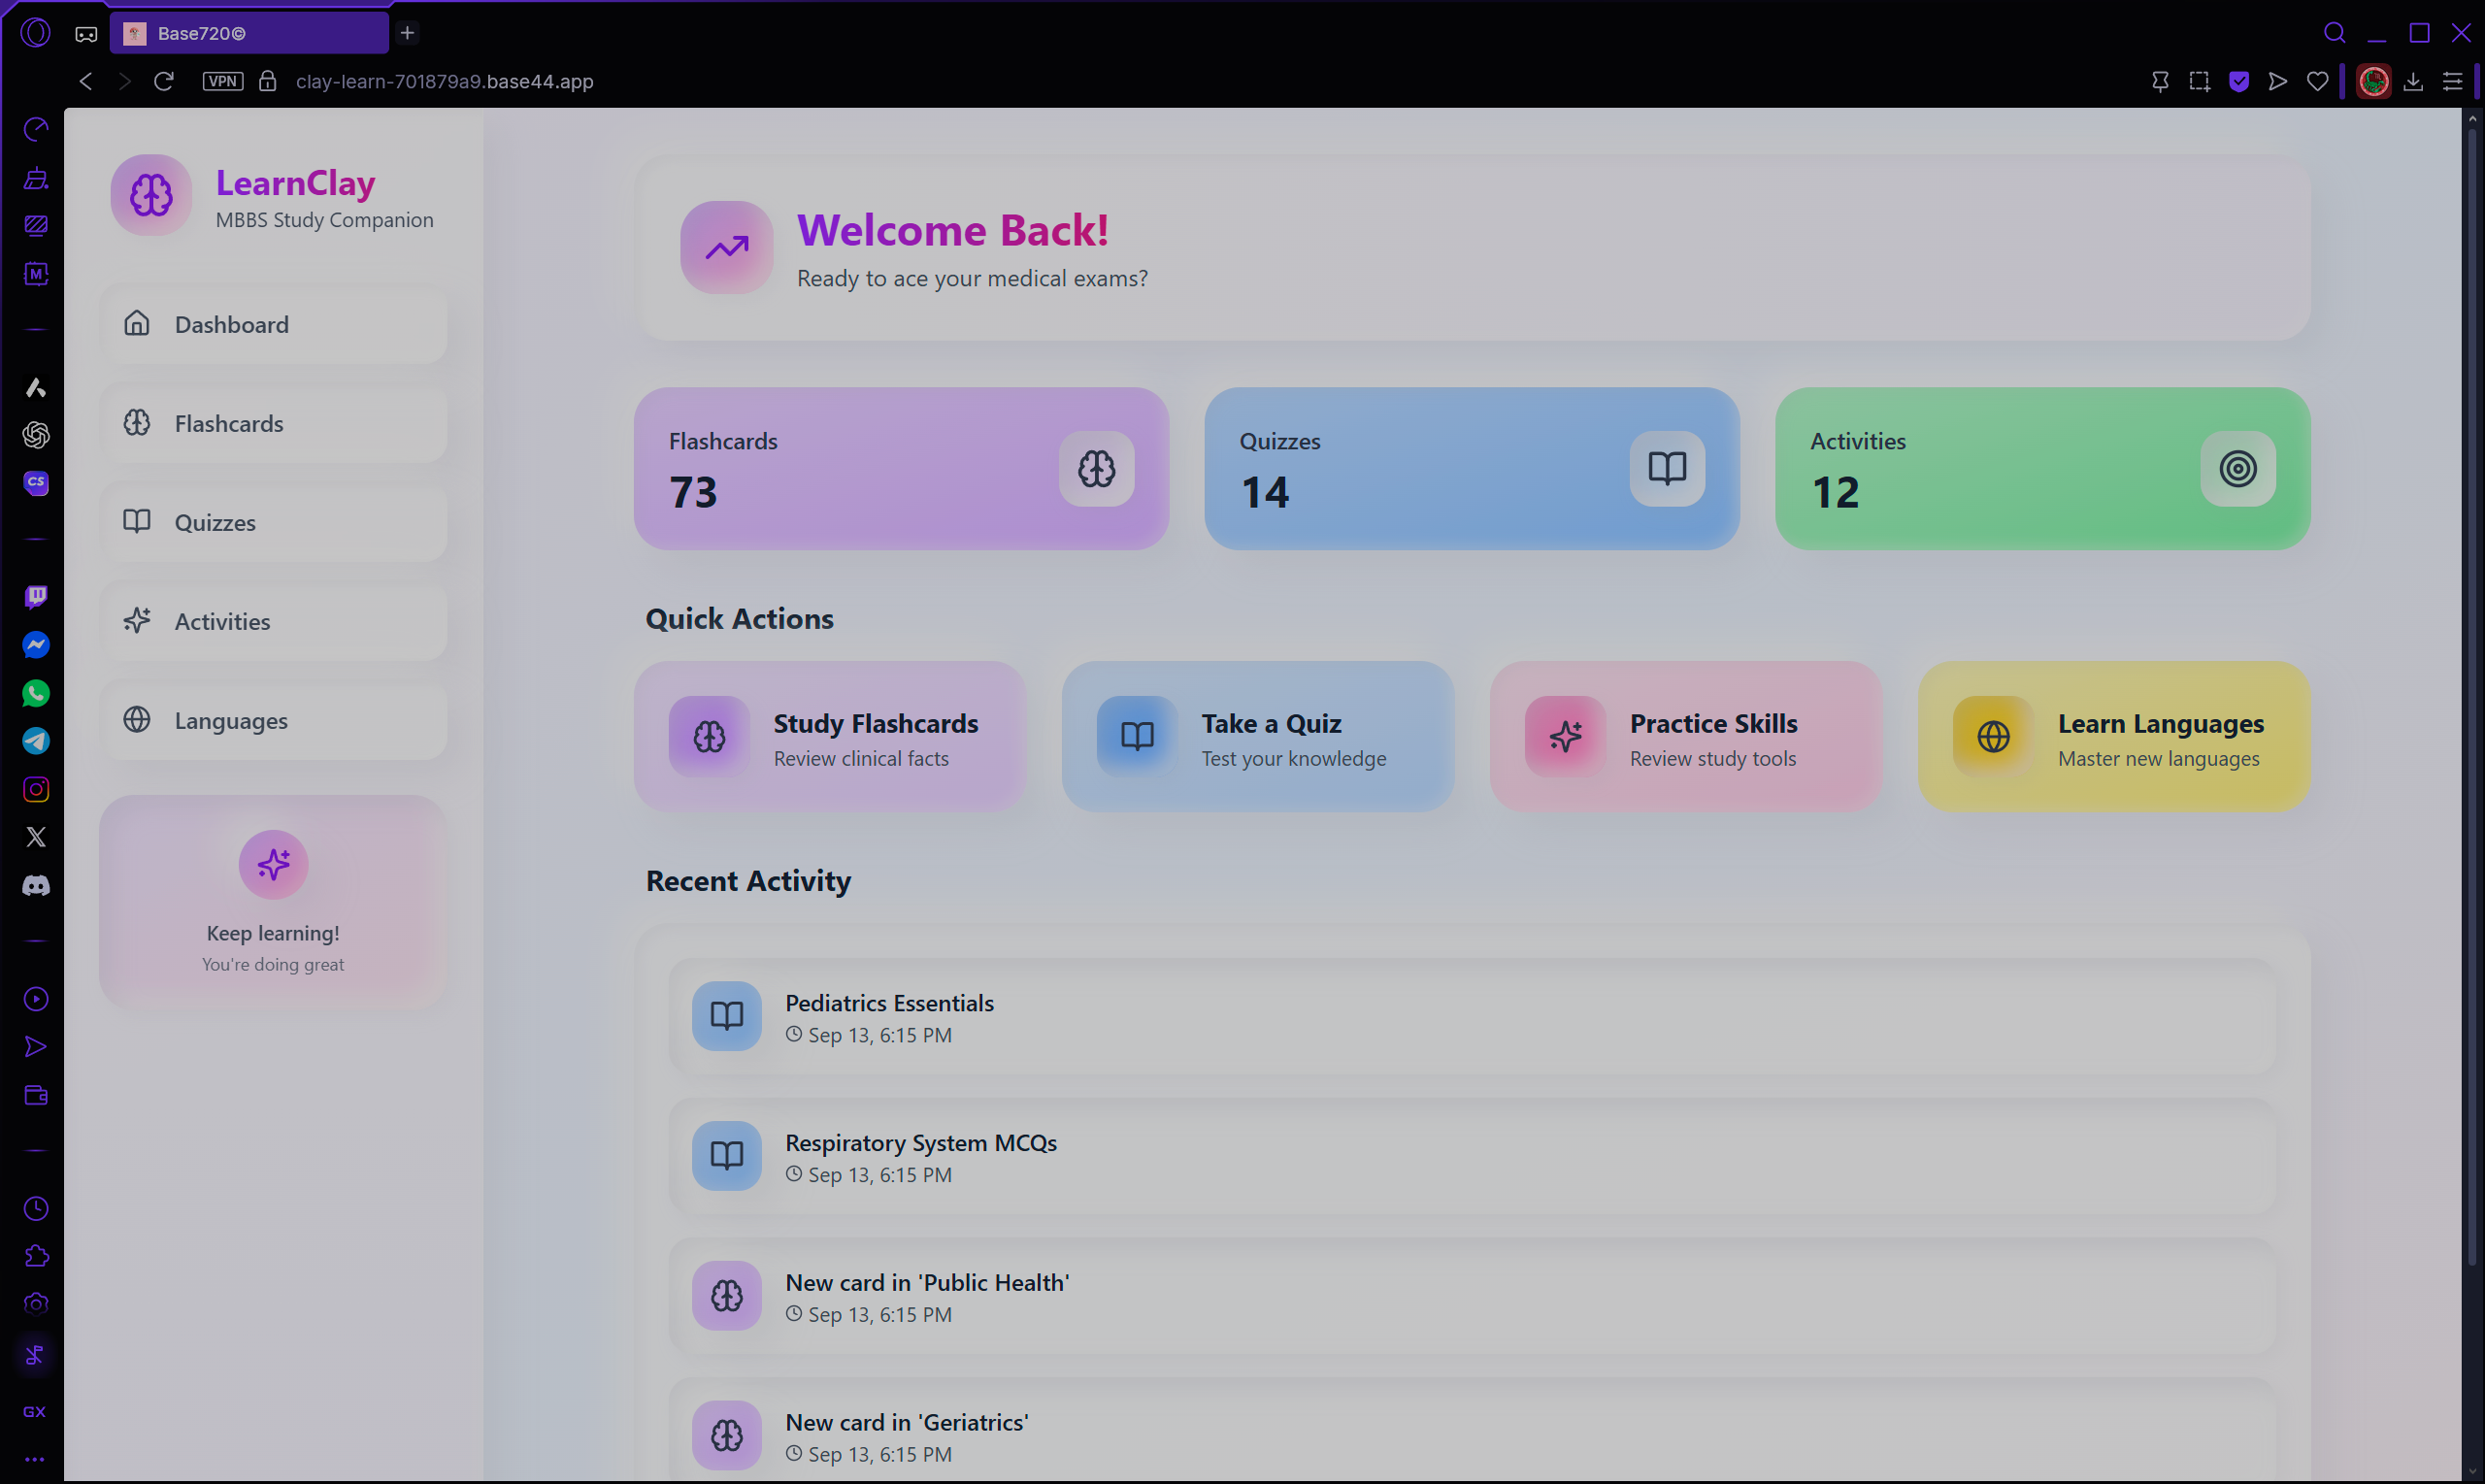Click the heart bookmark icon in toolbar
Screen dimensions: 2485x1484
tap(2317, 81)
